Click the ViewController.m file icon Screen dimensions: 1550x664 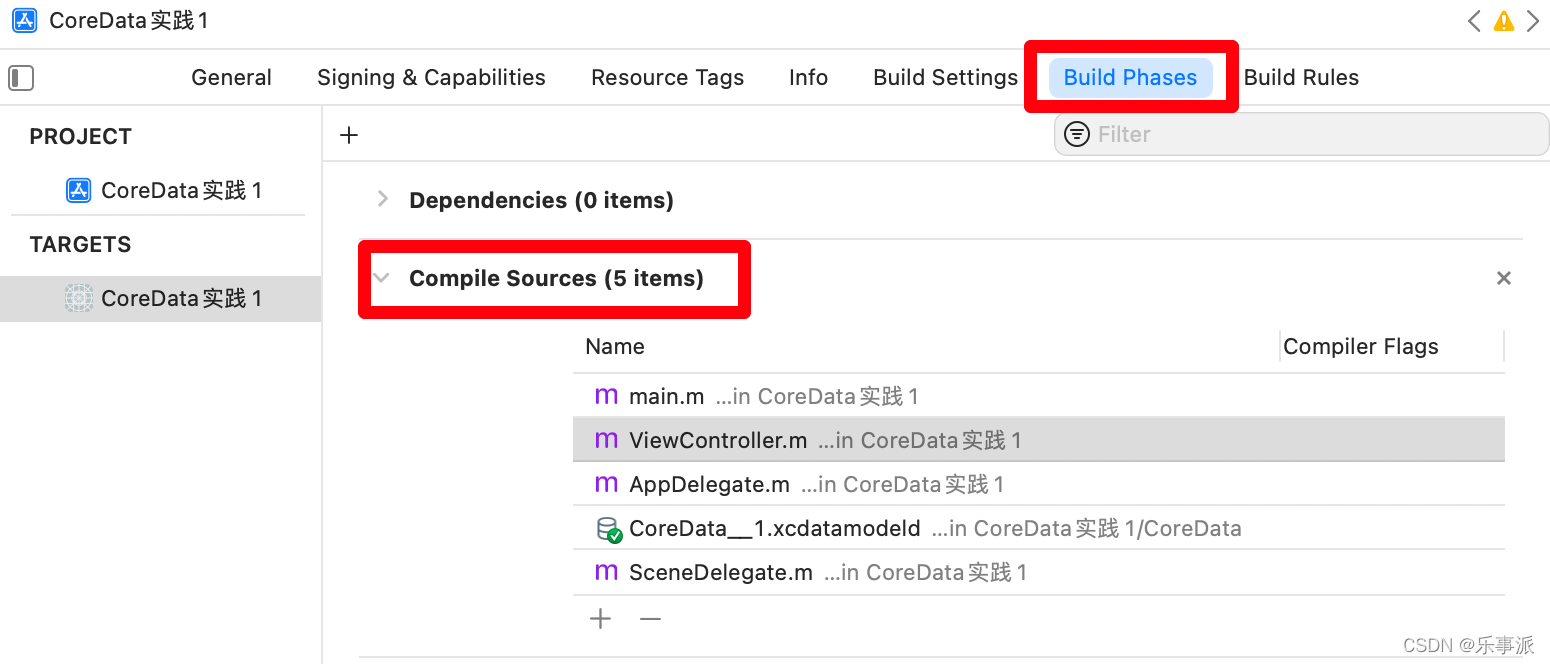point(606,440)
